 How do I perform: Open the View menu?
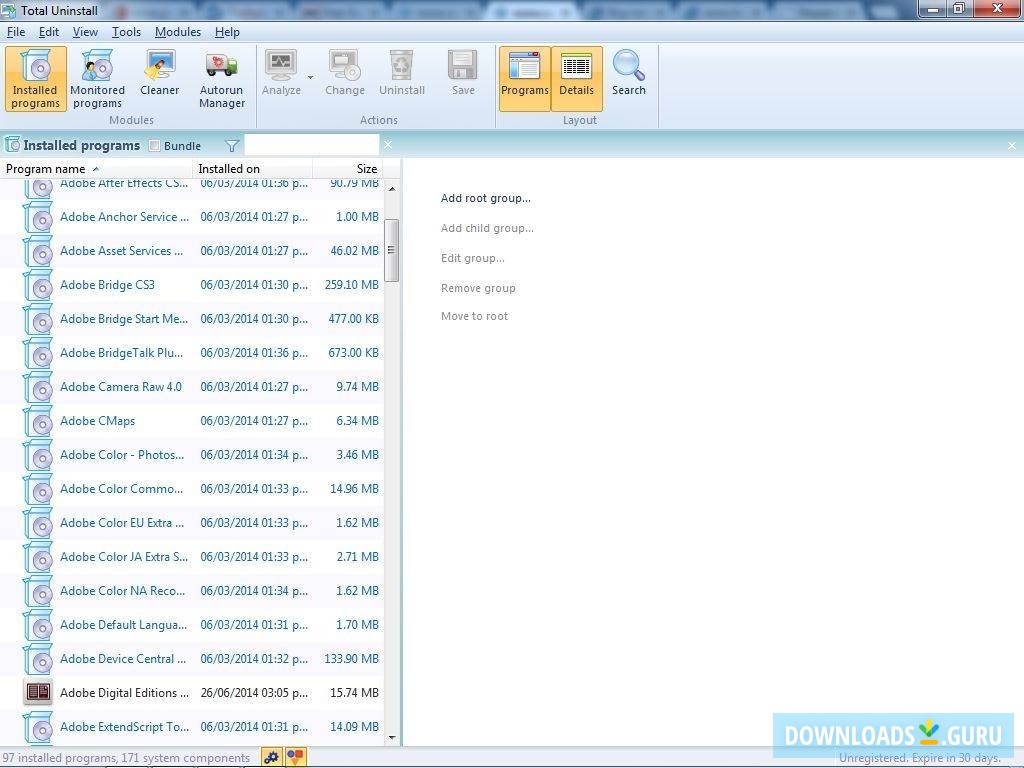point(85,32)
